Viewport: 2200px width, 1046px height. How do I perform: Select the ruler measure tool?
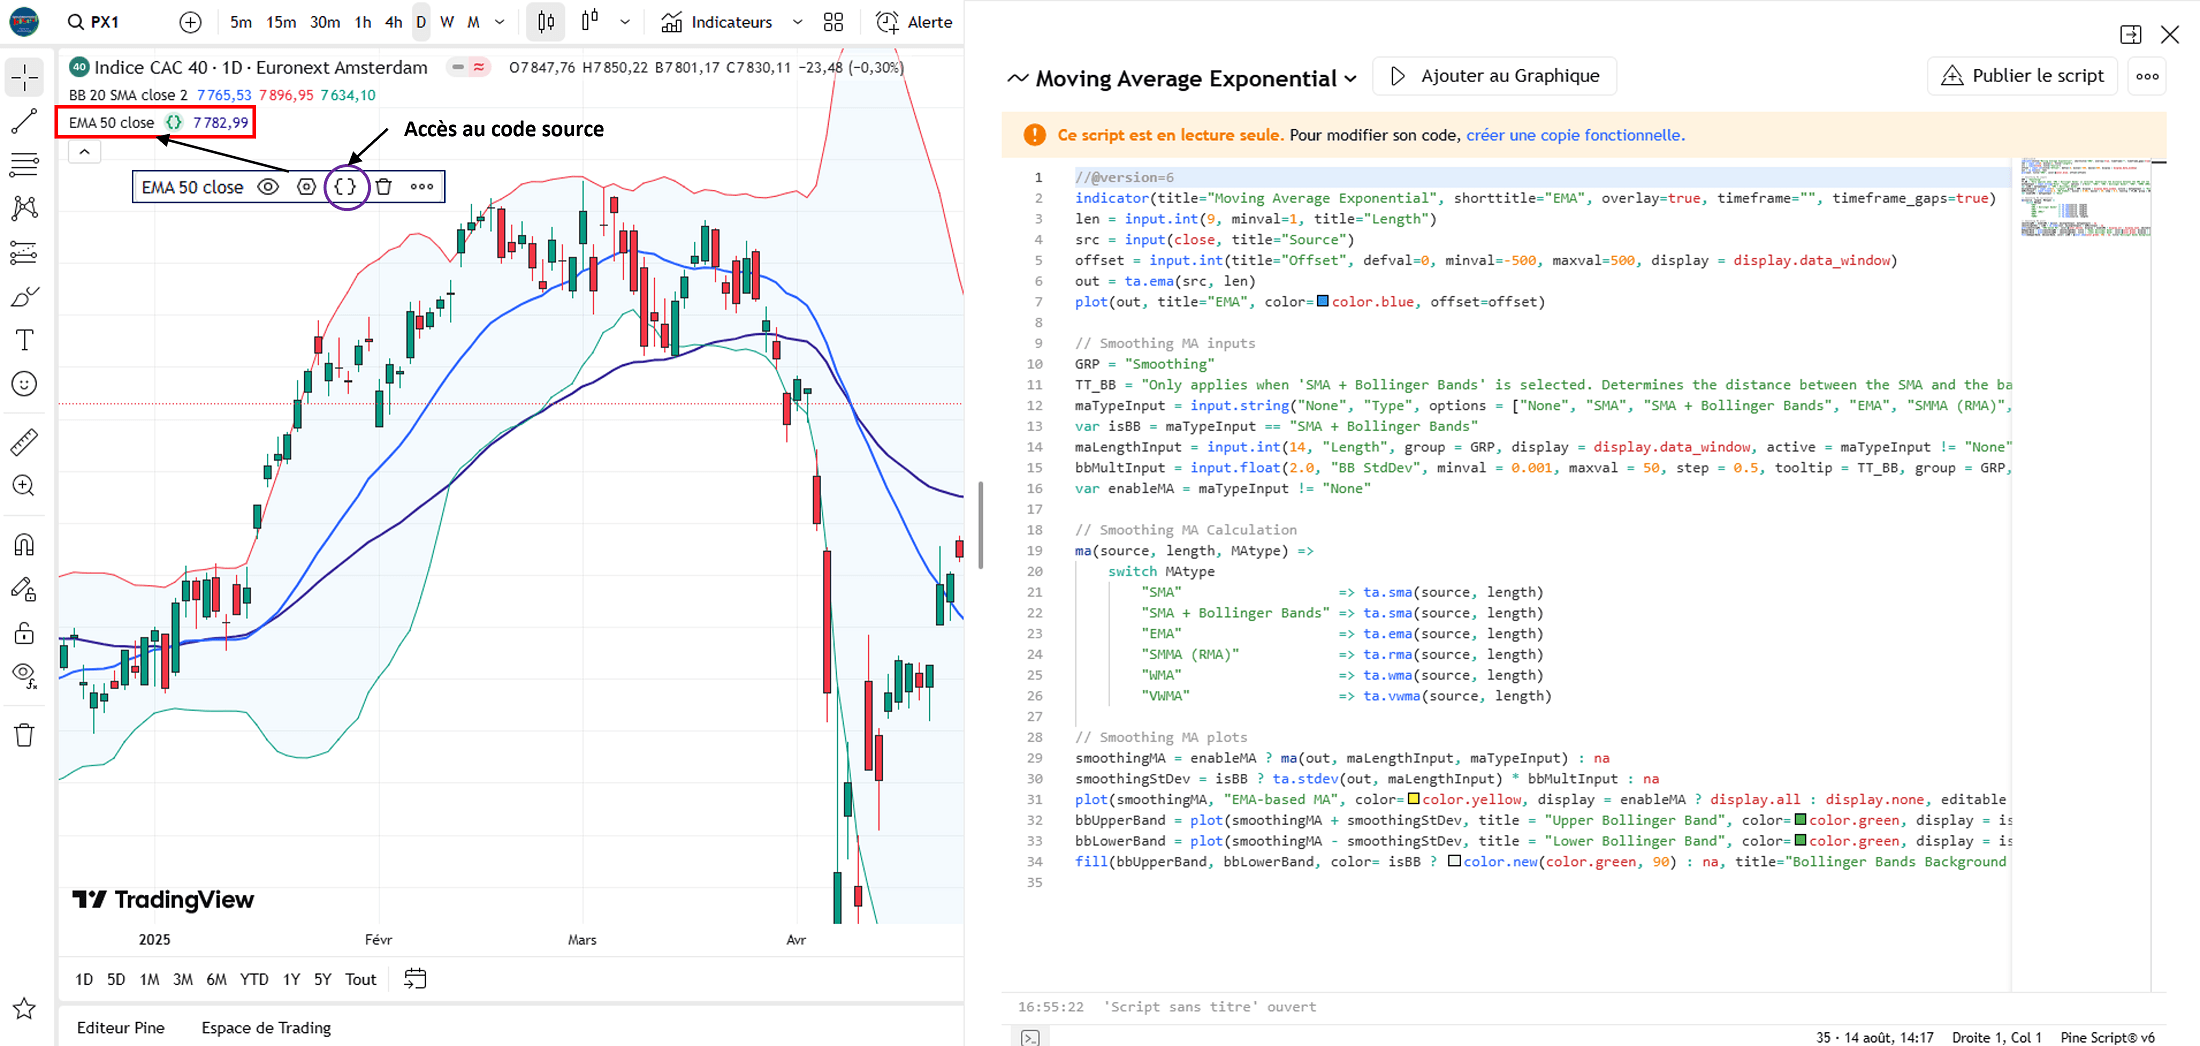(x=24, y=441)
